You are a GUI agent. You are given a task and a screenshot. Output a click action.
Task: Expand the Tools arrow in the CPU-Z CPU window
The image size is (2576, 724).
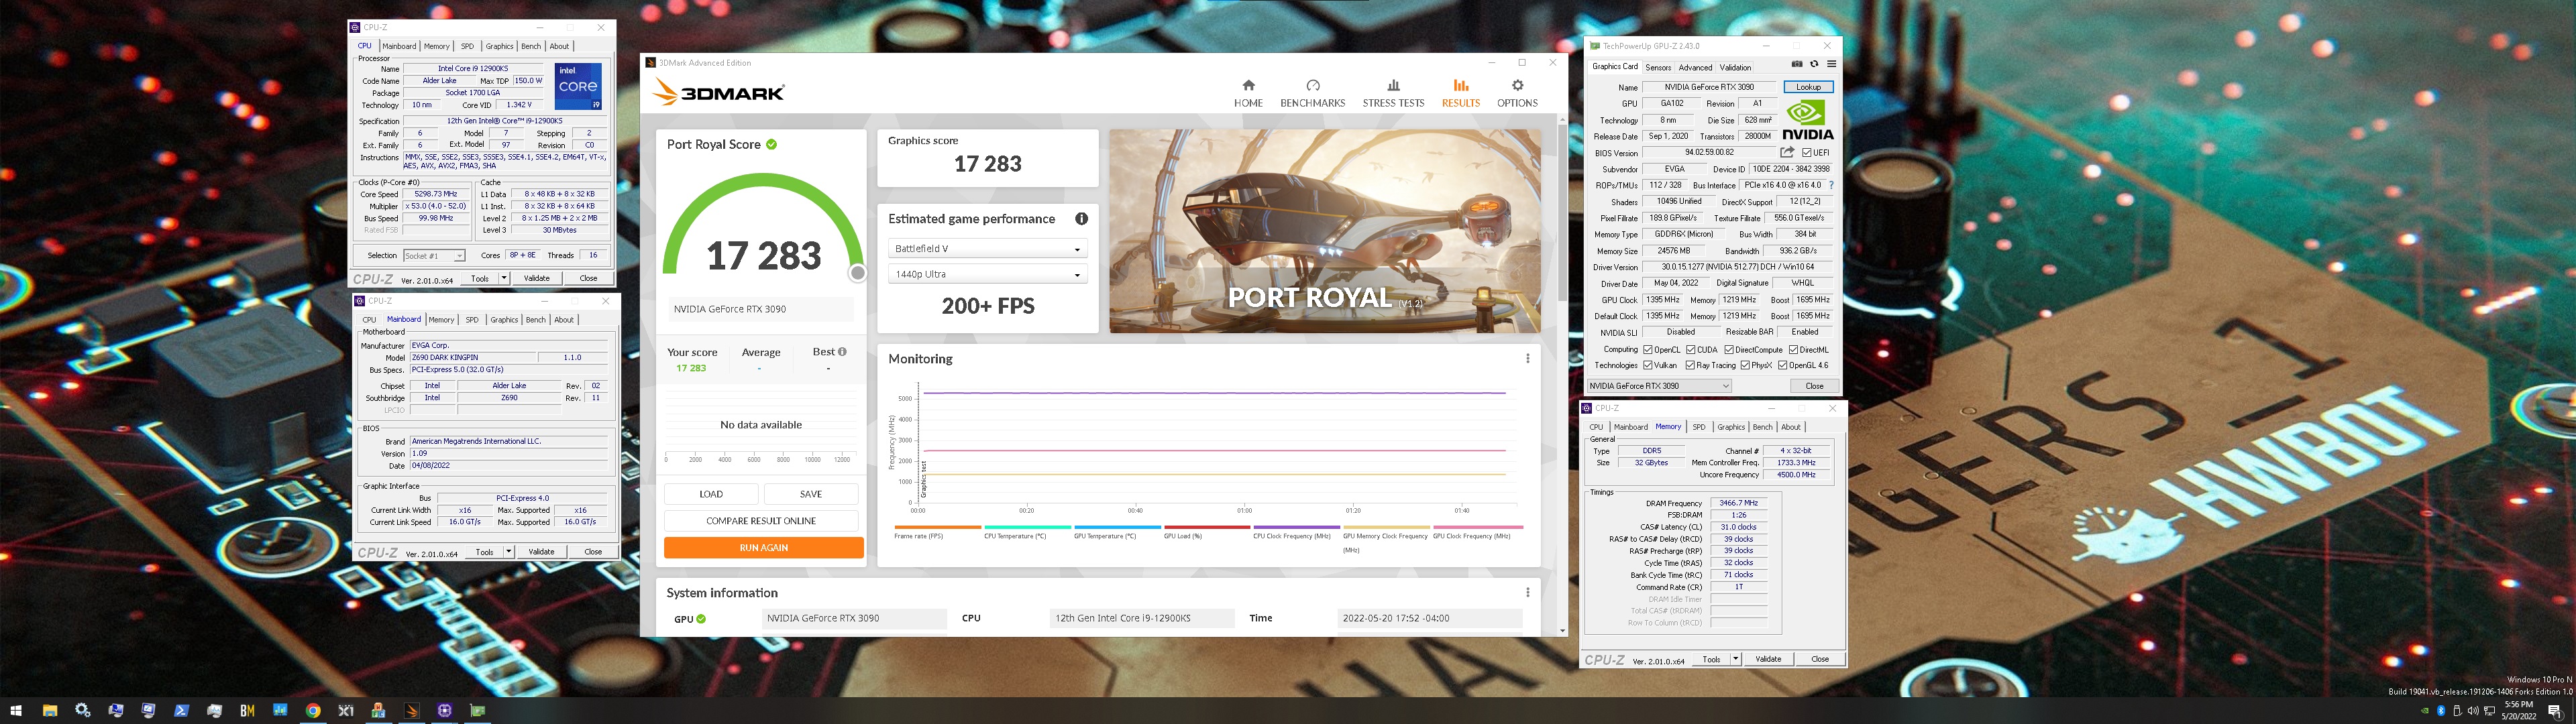click(x=504, y=278)
